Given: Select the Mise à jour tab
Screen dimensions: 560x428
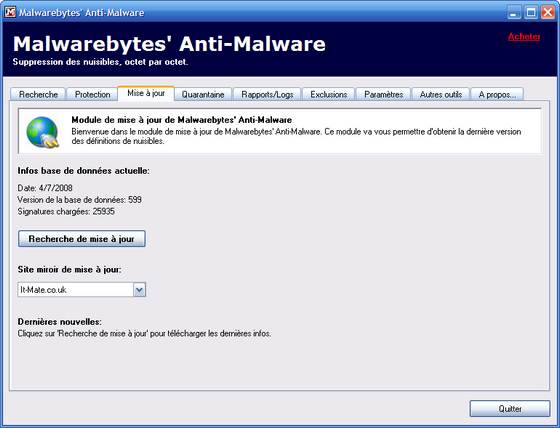Looking at the screenshot, I should (146, 94).
